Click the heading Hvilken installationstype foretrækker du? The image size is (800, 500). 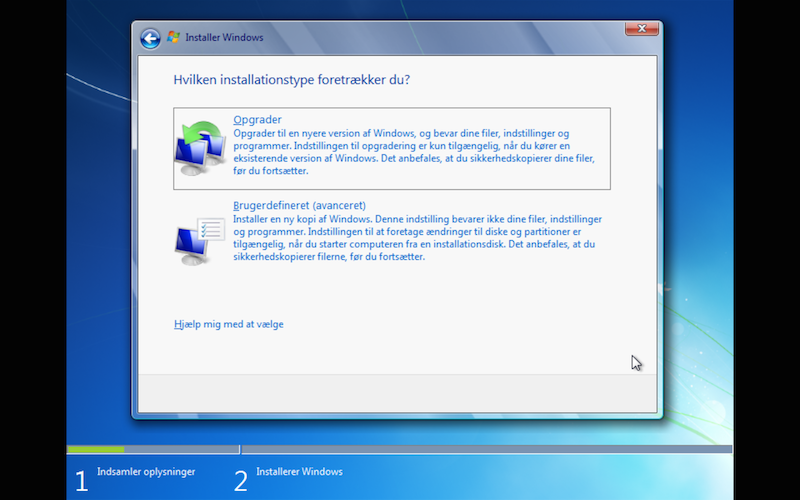291,80
